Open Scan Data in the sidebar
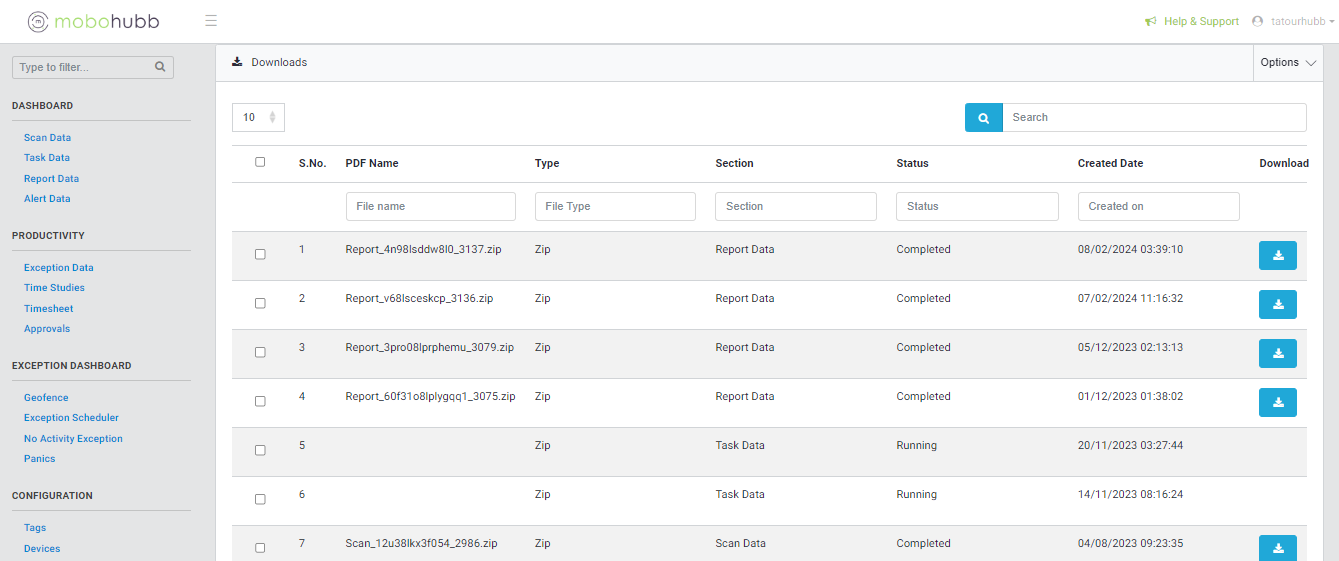 point(47,138)
